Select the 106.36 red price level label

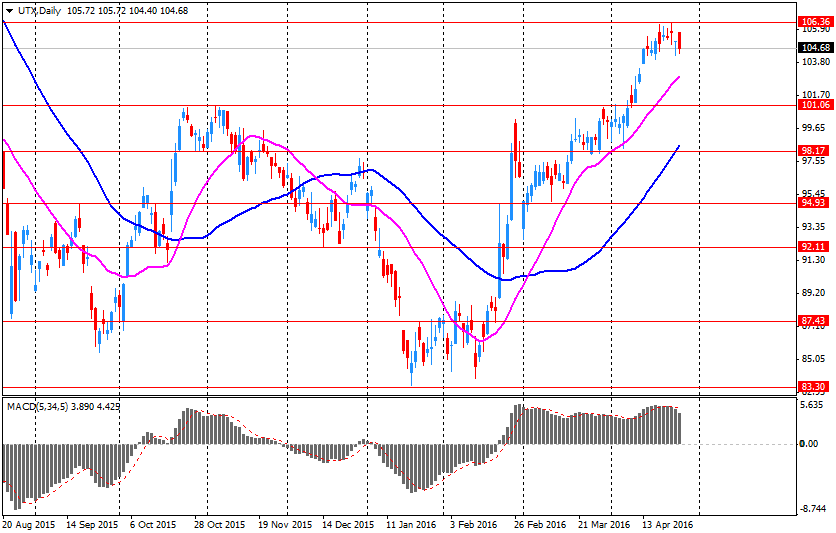point(816,22)
